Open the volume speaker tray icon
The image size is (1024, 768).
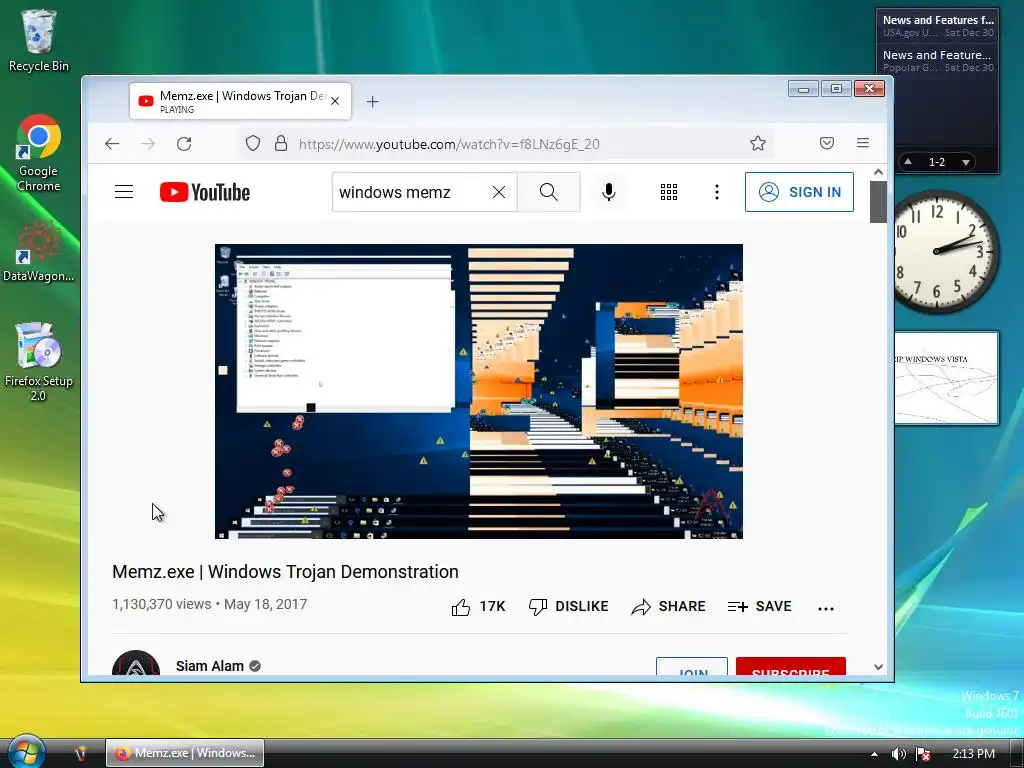click(899, 754)
